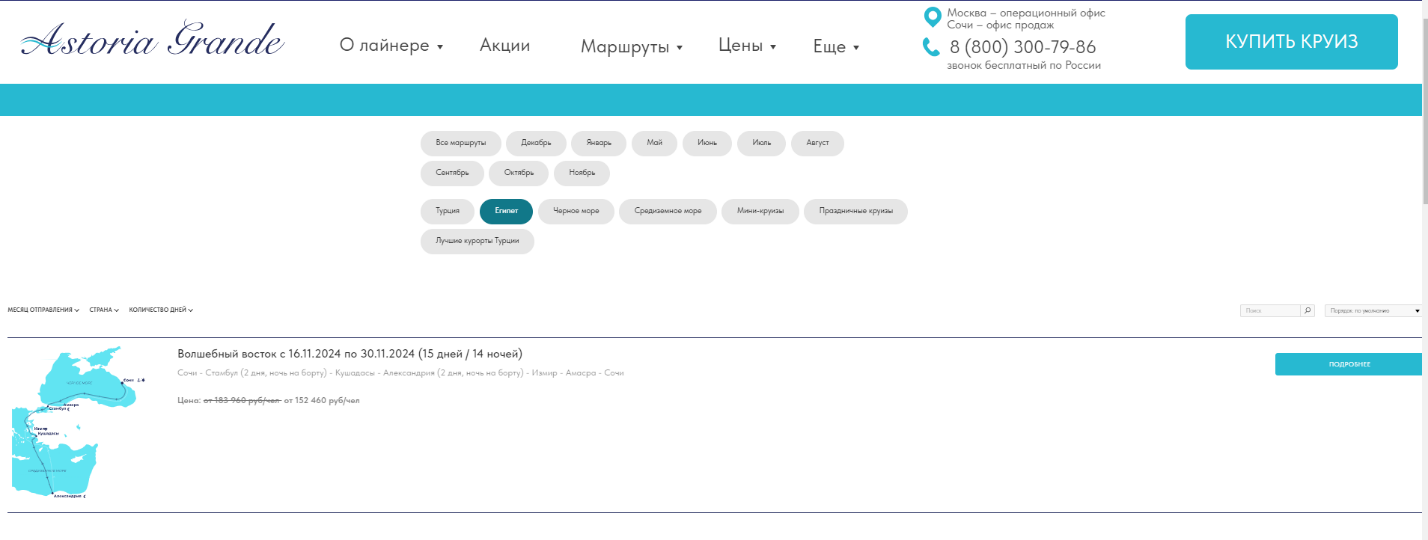Click the route text starting 'Сочи - Стамбул'
The width and height of the screenshot is (1428, 540).
[x=400, y=373]
